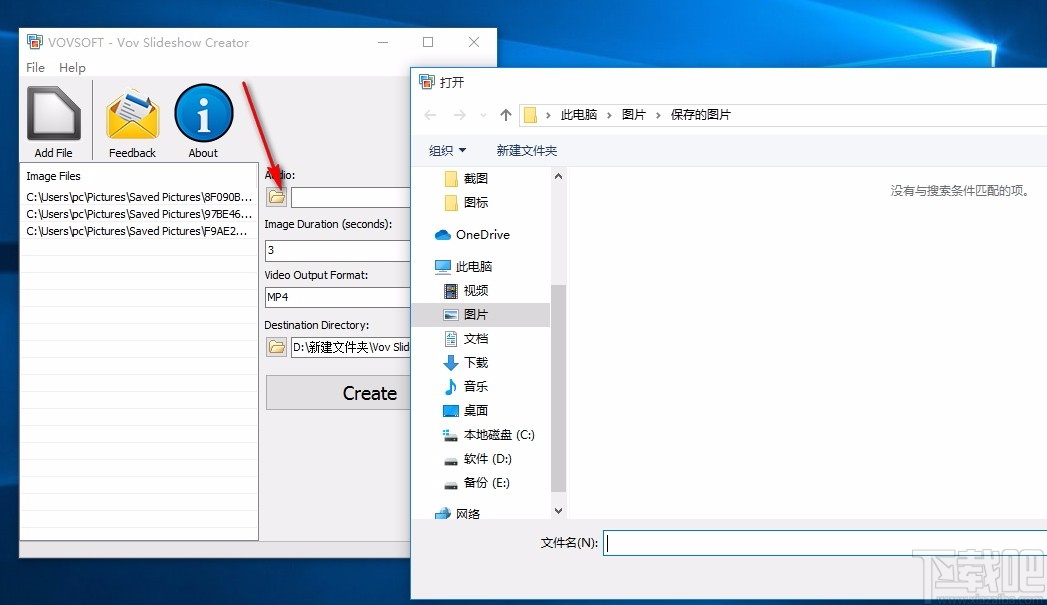Click the back navigation arrow in the dialog

click(x=430, y=114)
